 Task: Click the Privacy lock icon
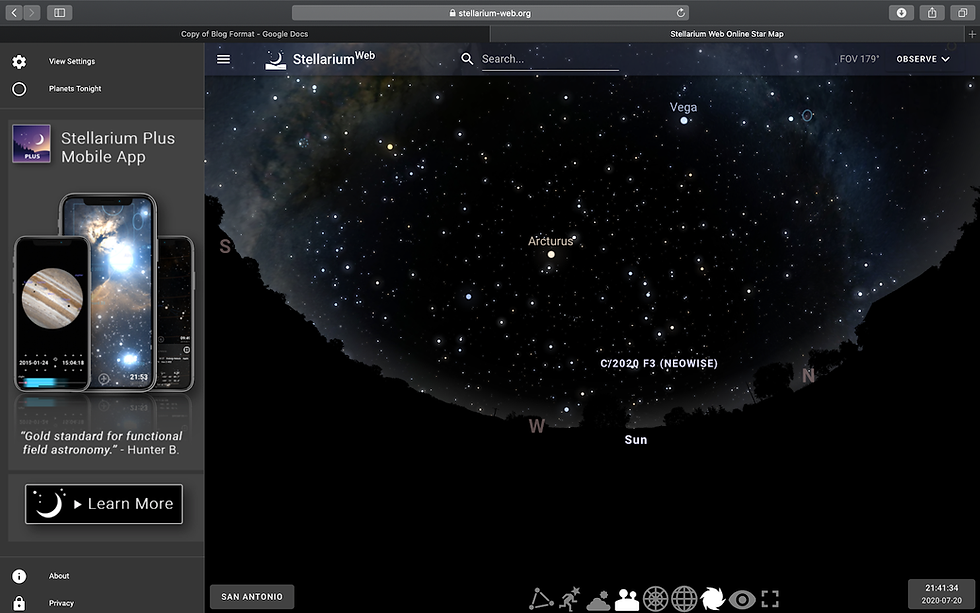point(19,603)
